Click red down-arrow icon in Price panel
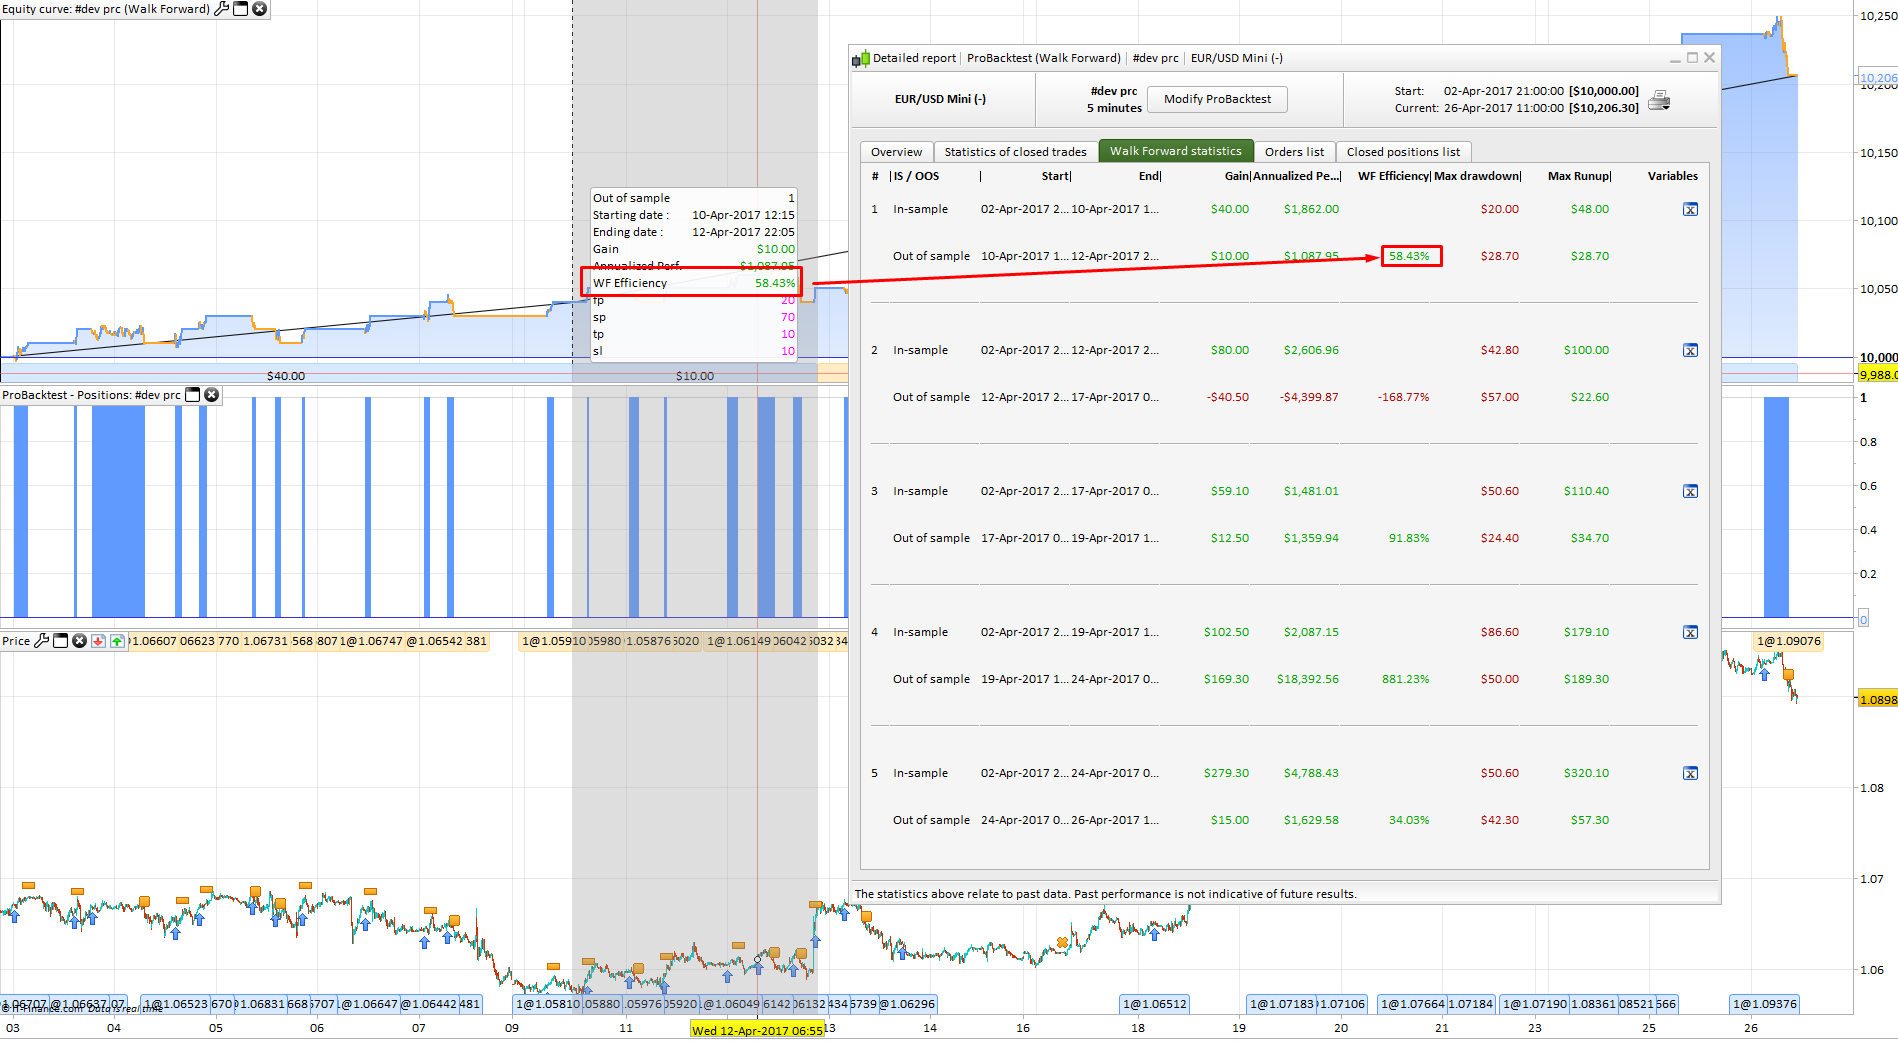The image size is (1898, 1041). pyautogui.click(x=98, y=641)
